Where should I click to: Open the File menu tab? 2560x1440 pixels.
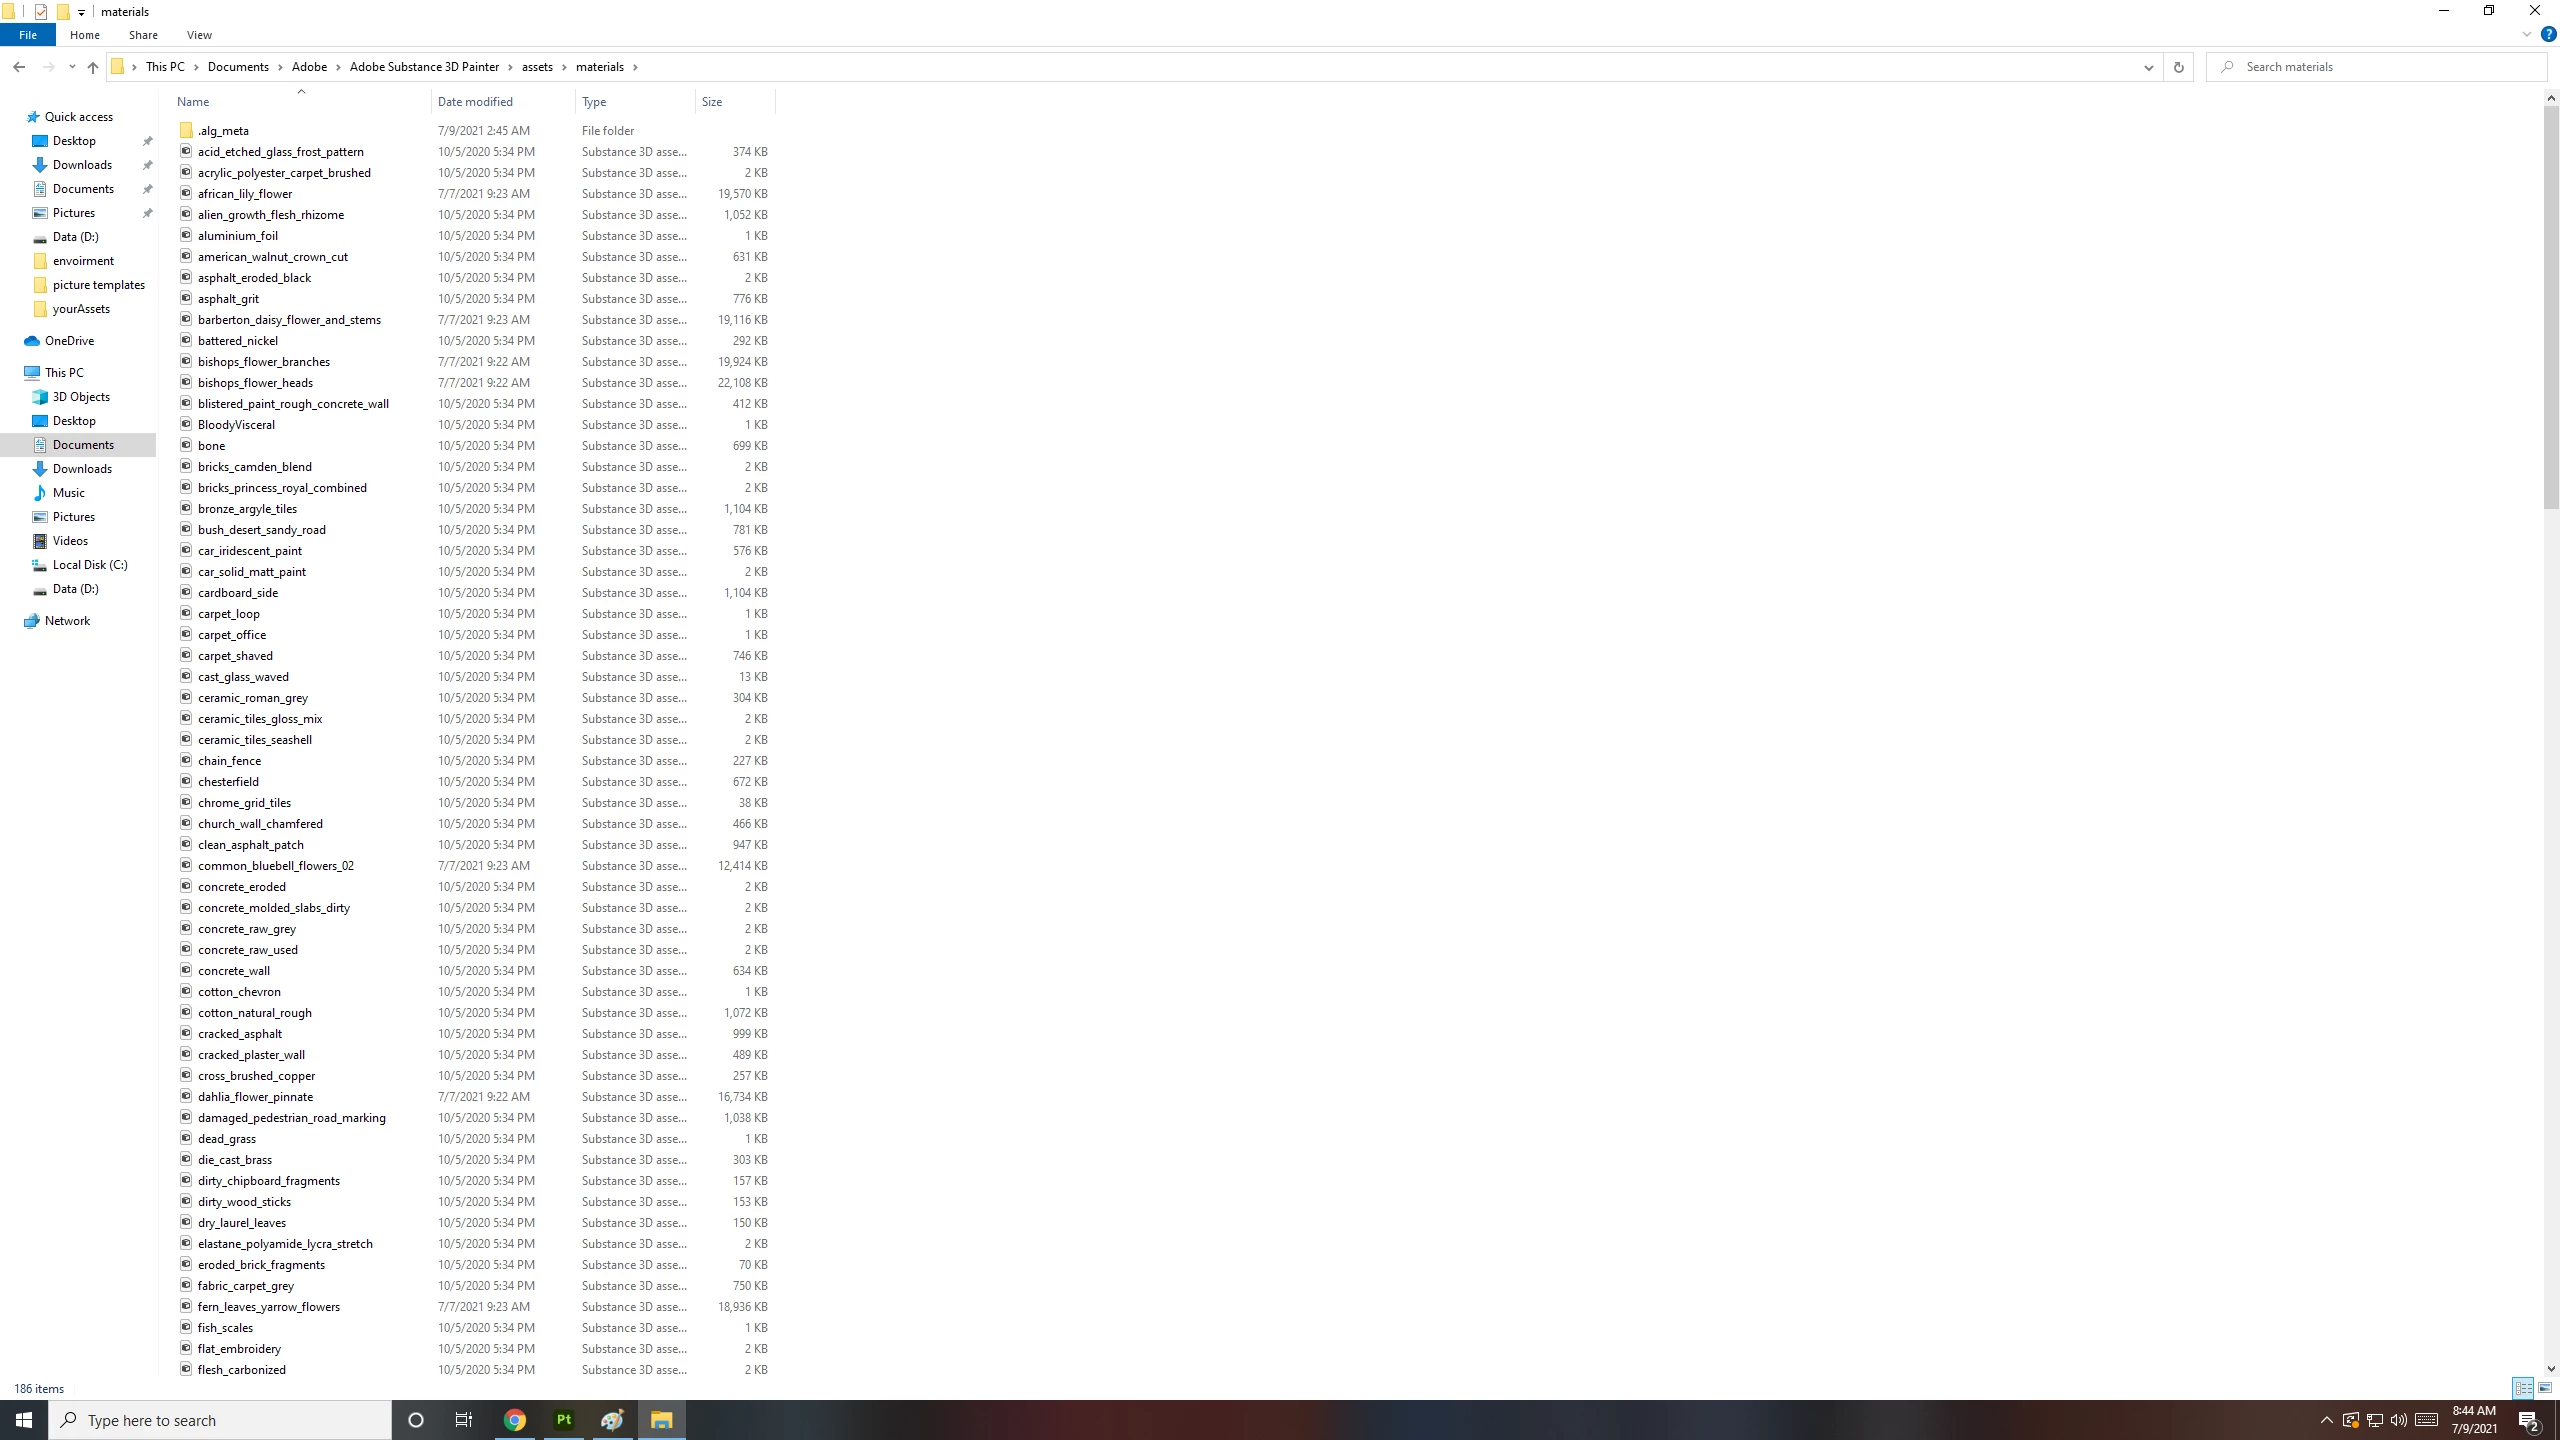point(28,35)
